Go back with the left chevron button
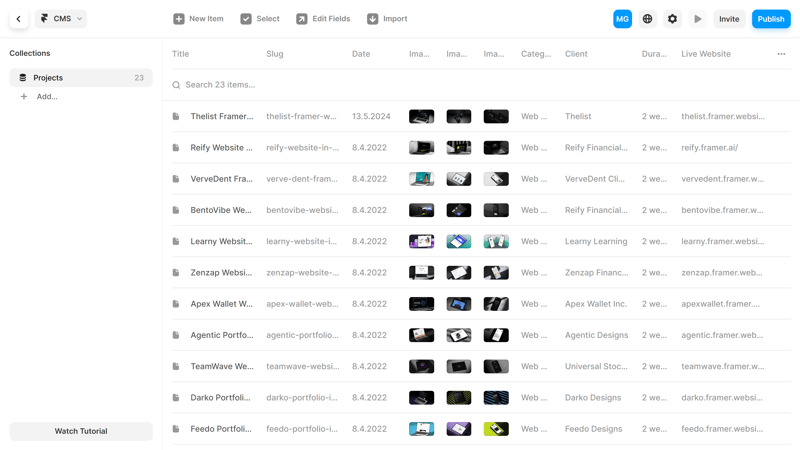This screenshot has width=800, height=450. 19,19
